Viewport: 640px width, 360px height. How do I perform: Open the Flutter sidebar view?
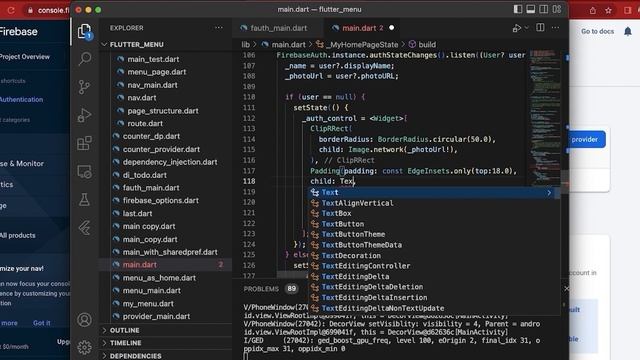tap(84, 228)
